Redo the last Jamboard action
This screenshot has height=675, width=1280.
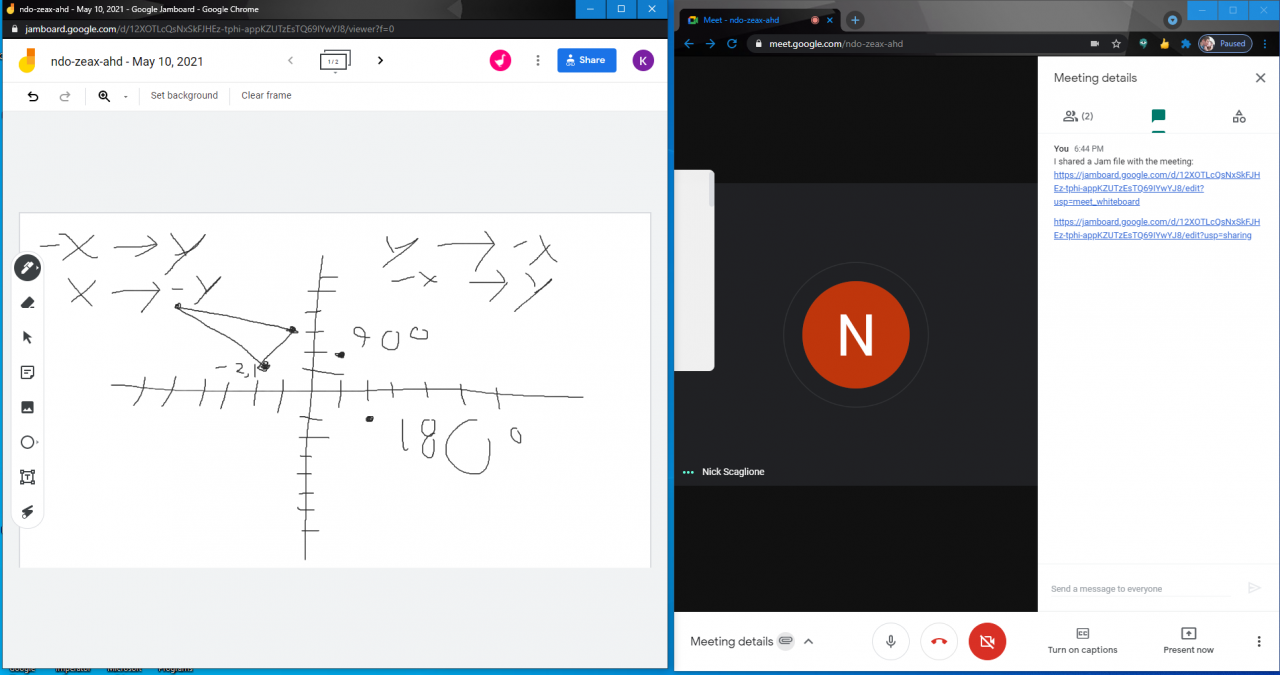(65, 96)
